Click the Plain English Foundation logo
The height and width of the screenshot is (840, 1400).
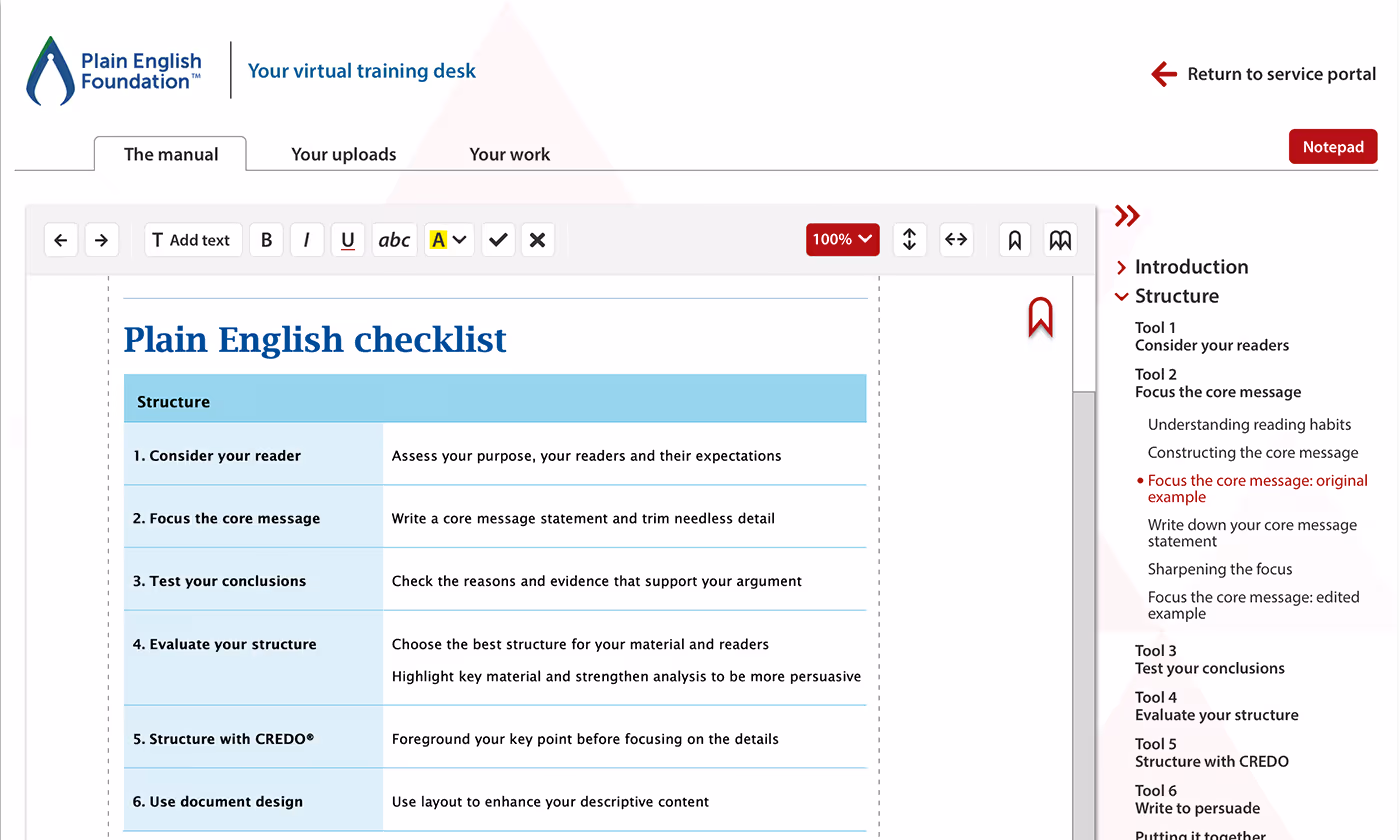point(114,71)
